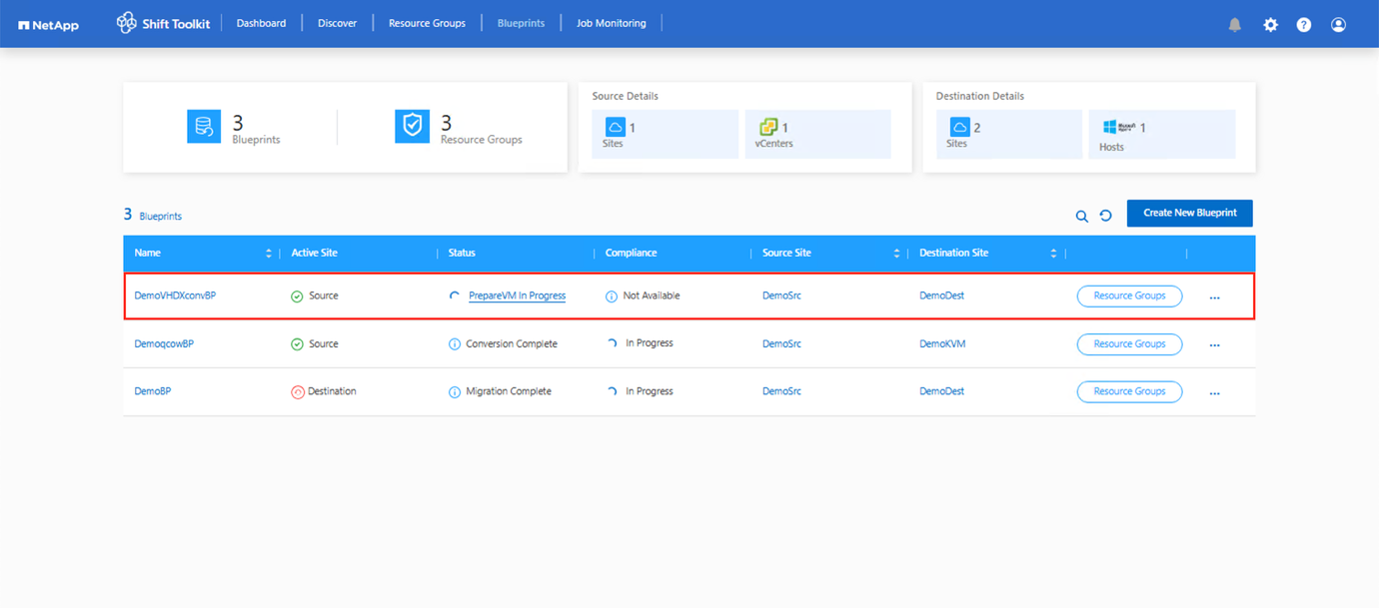Open the DemoKVM destination site link
This screenshot has width=1384, height=611.
coord(942,344)
